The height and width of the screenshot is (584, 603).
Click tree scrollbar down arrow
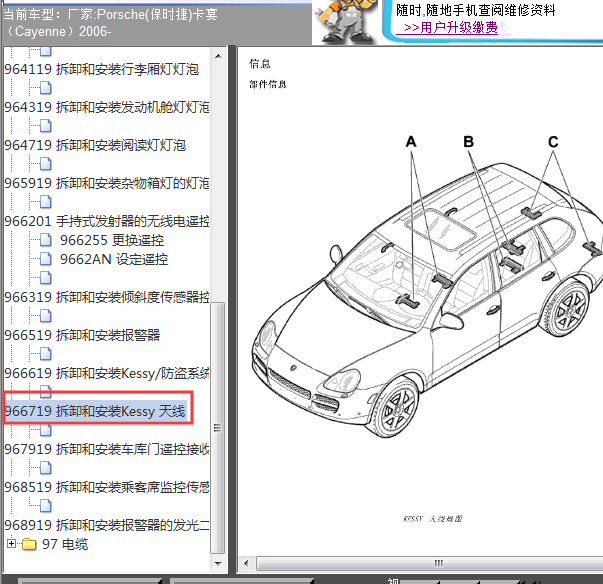[218, 563]
